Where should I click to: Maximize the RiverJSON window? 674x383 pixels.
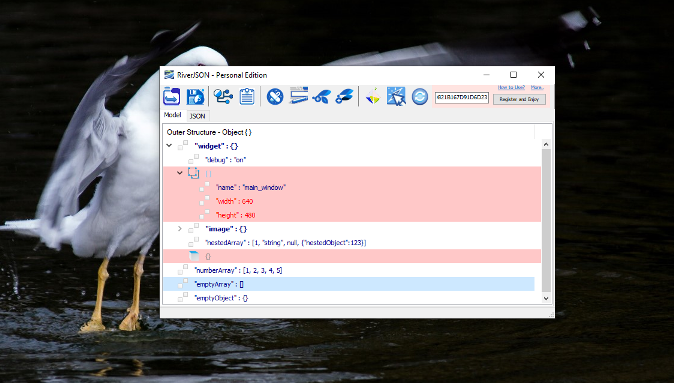point(513,75)
